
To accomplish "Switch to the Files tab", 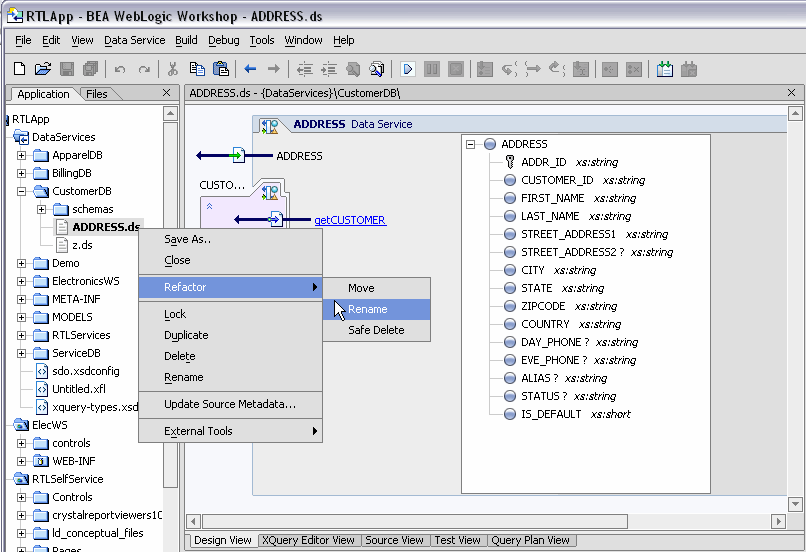I will (97, 94).
